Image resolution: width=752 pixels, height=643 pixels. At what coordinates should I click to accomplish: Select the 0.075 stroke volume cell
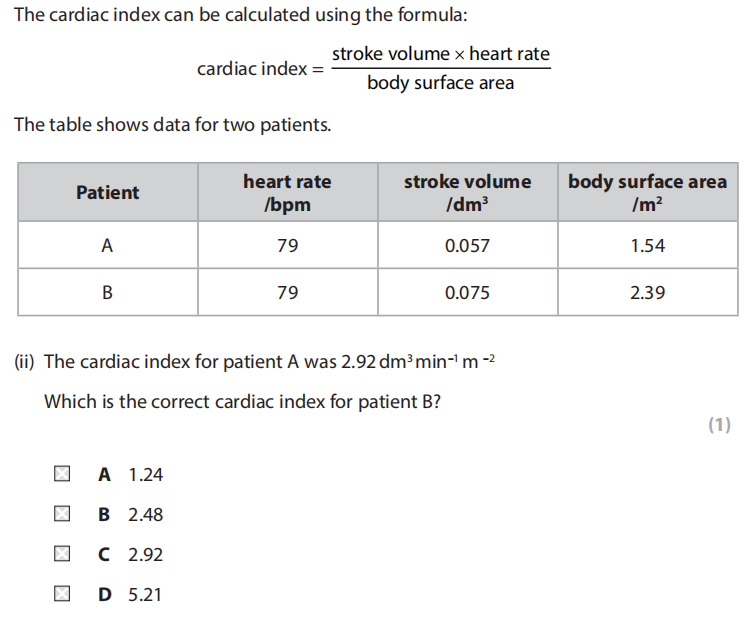[467, 293]
